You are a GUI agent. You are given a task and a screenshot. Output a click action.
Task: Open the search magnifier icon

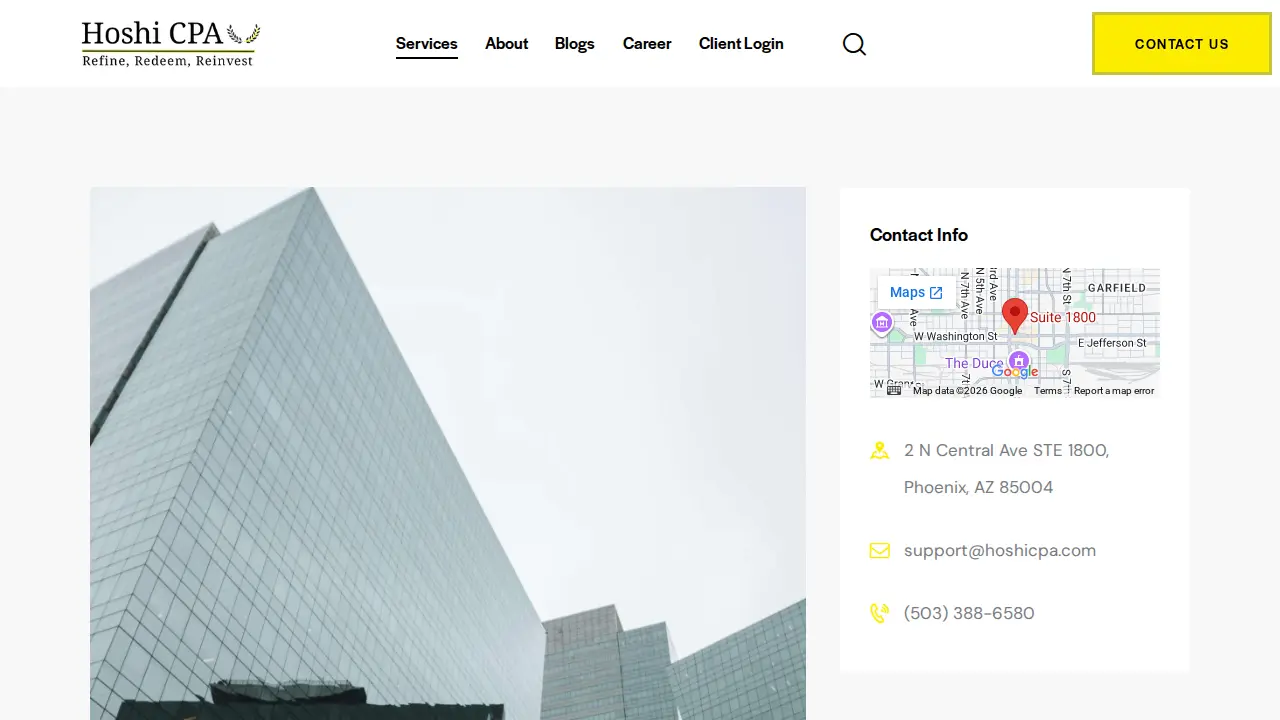point(854,44)
